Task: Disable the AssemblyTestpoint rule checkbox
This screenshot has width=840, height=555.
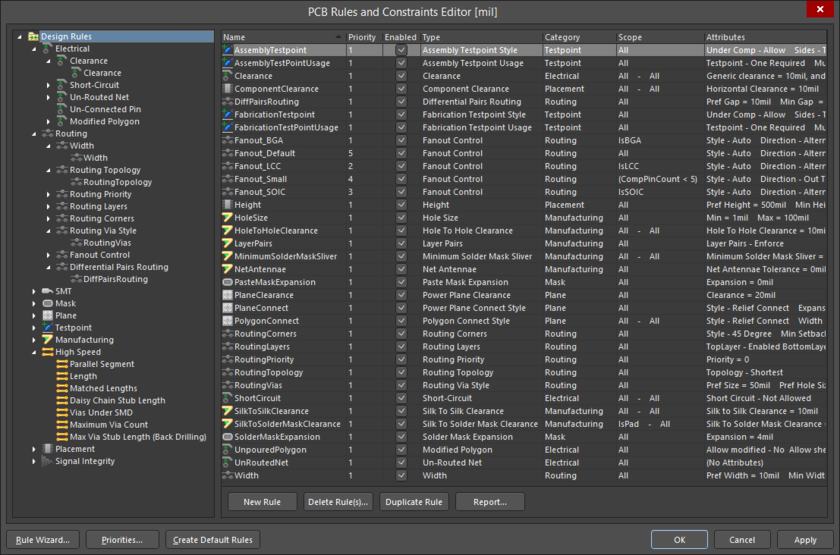Action: (401, 50)
